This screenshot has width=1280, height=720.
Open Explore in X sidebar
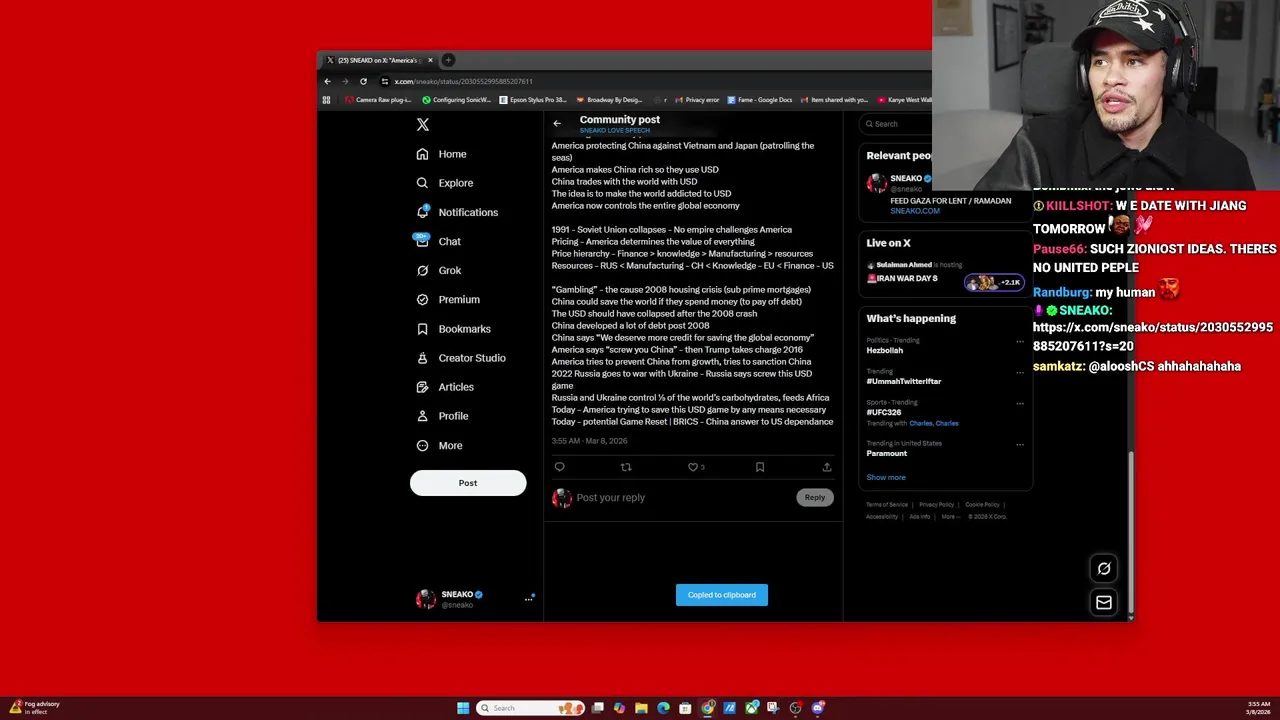click(444, 183)
